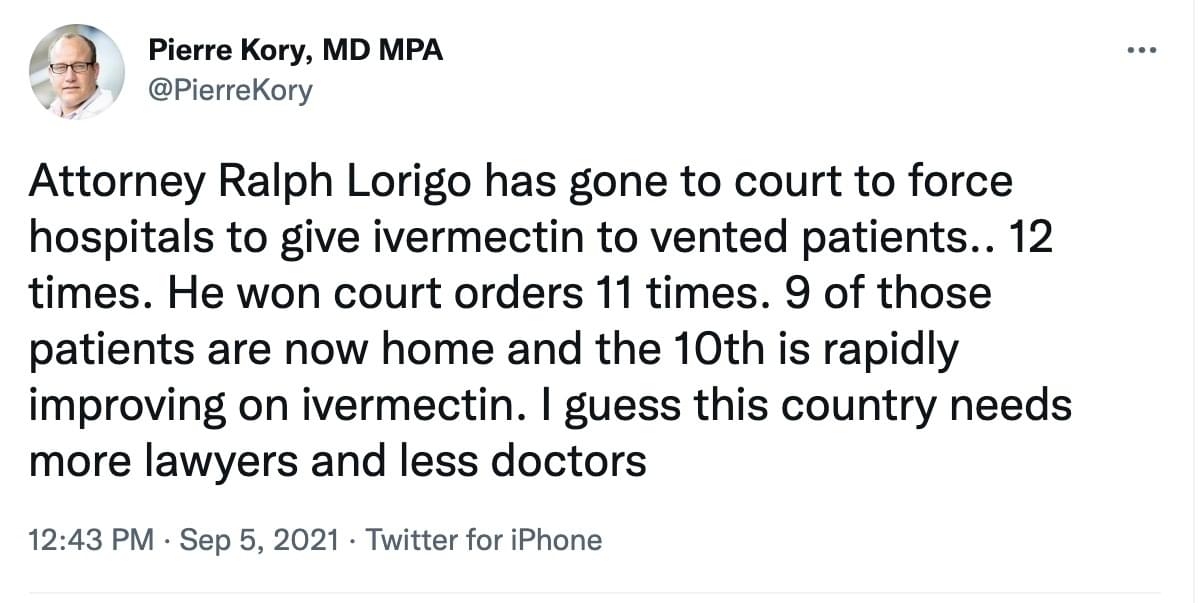Click the 12:43 PM timestamp
The width and height of the screenshot is (1199, 603).
click(92, 540)
